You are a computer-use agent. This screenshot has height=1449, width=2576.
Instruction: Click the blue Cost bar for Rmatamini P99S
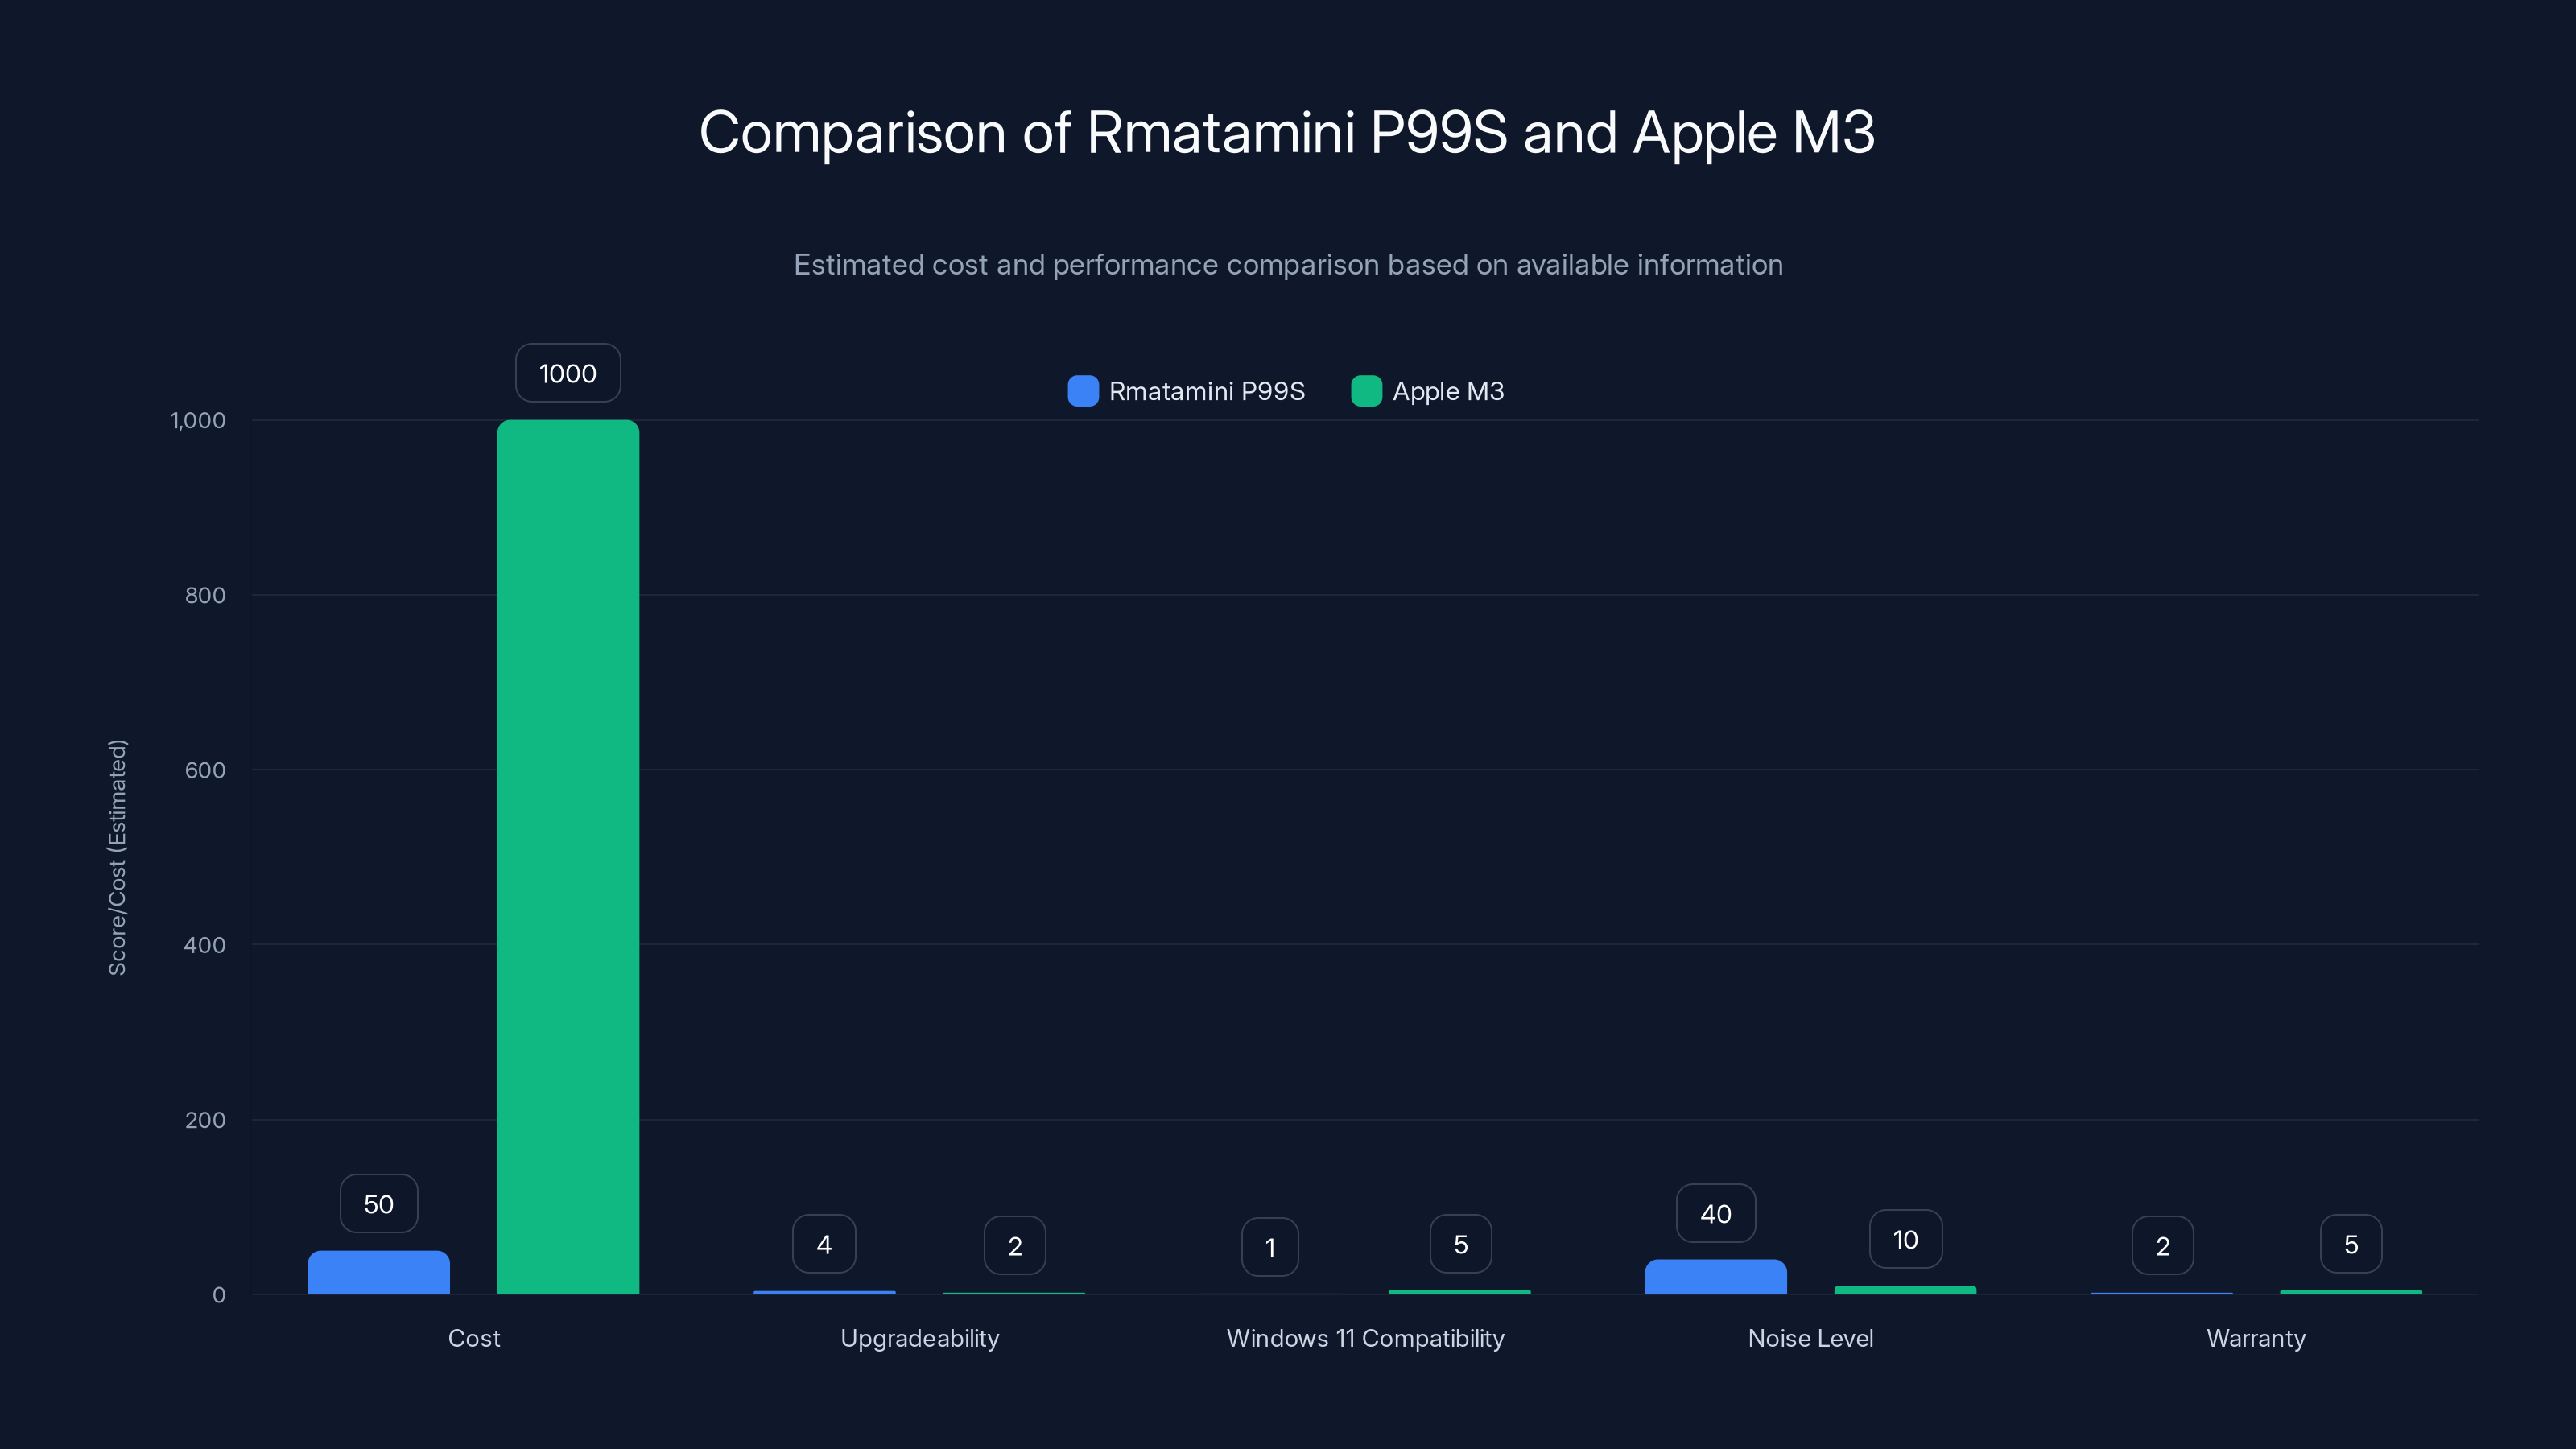click(378, 1275)
